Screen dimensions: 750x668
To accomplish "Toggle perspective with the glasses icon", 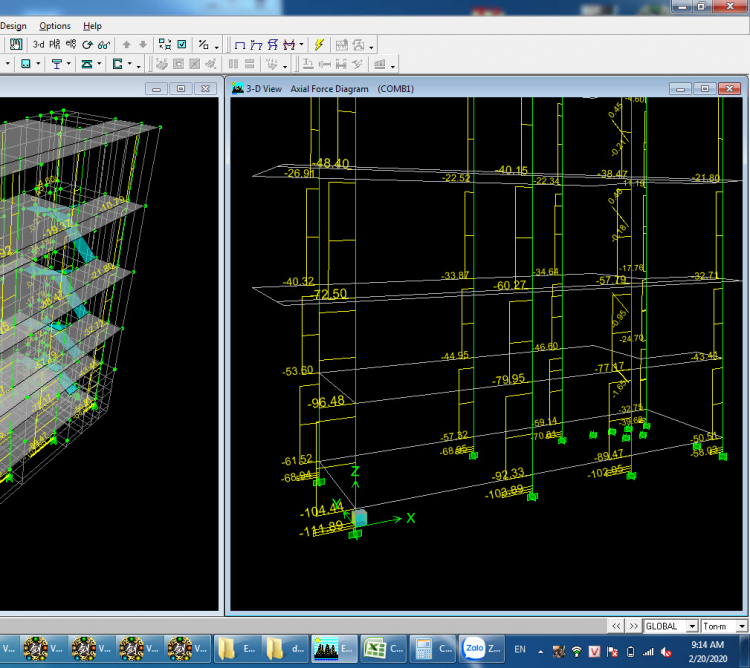I will click(x=103, y=44).
